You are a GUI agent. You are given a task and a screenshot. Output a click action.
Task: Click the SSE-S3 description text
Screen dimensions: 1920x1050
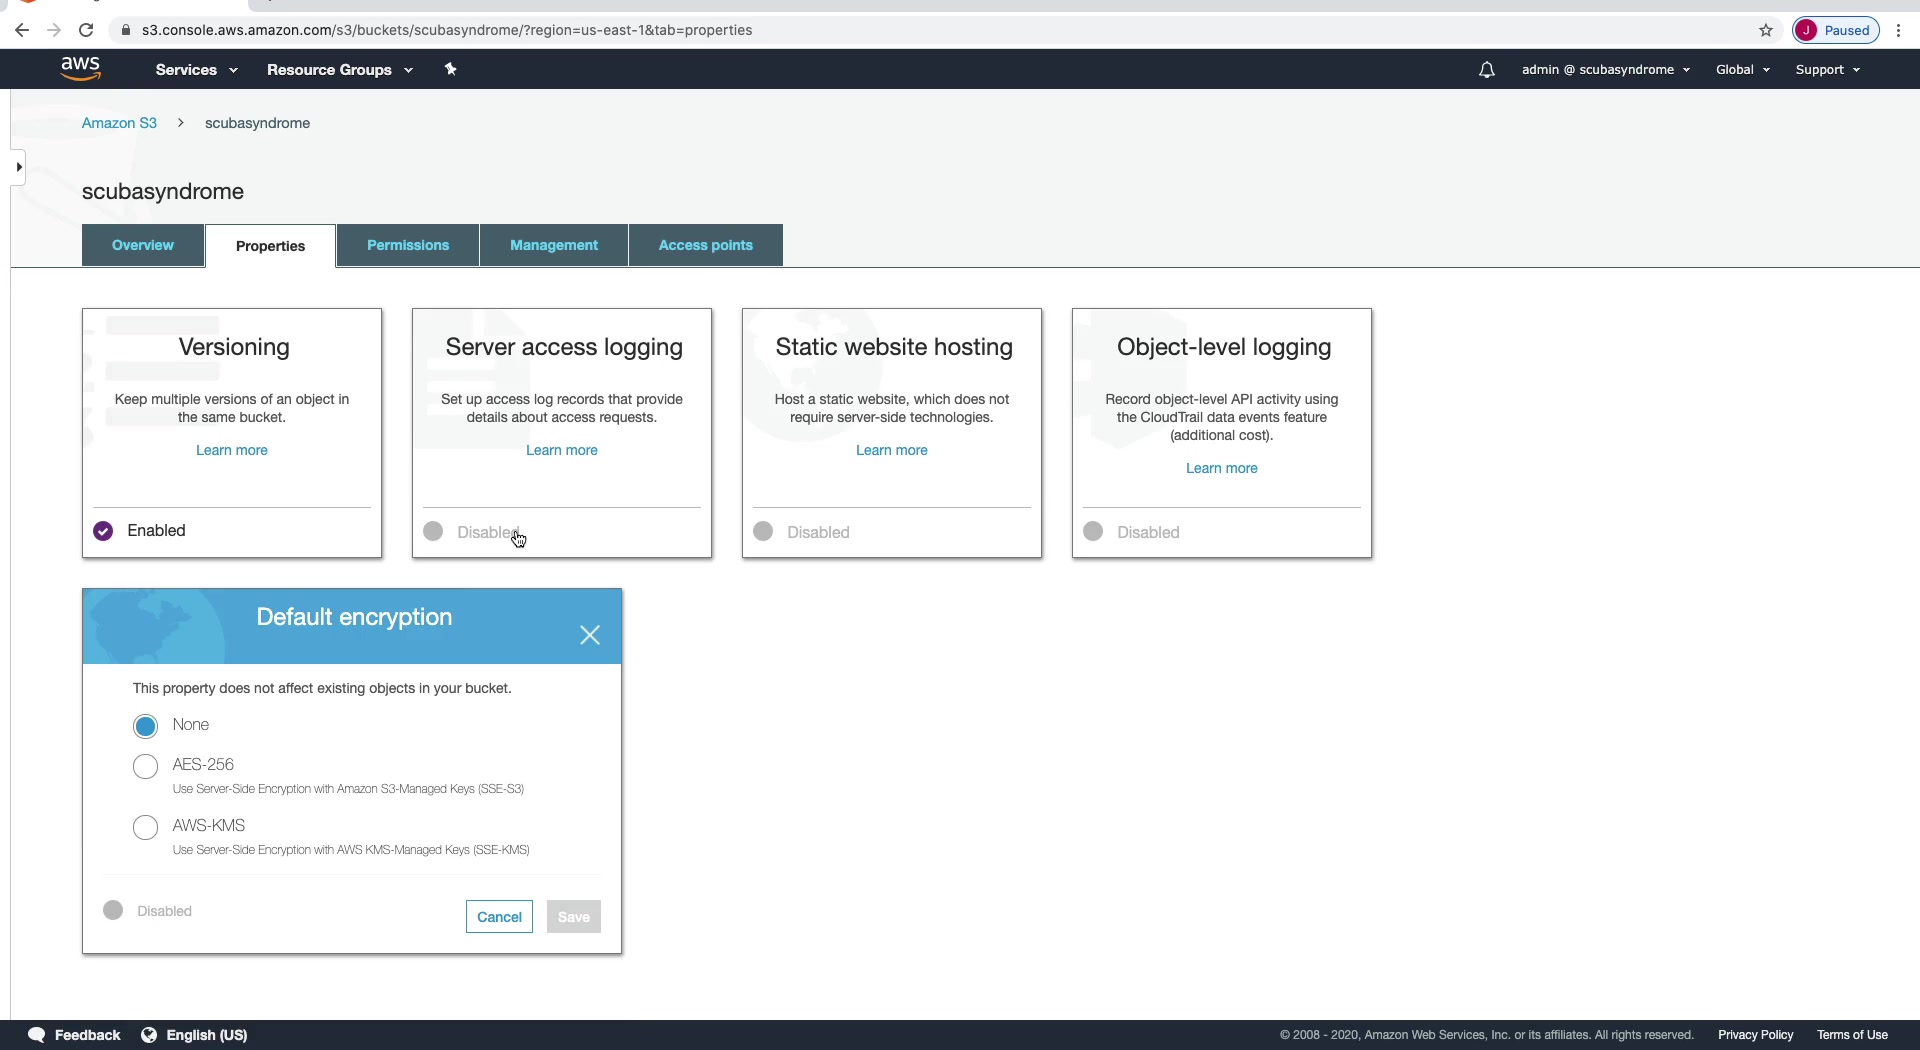point(348,789)
